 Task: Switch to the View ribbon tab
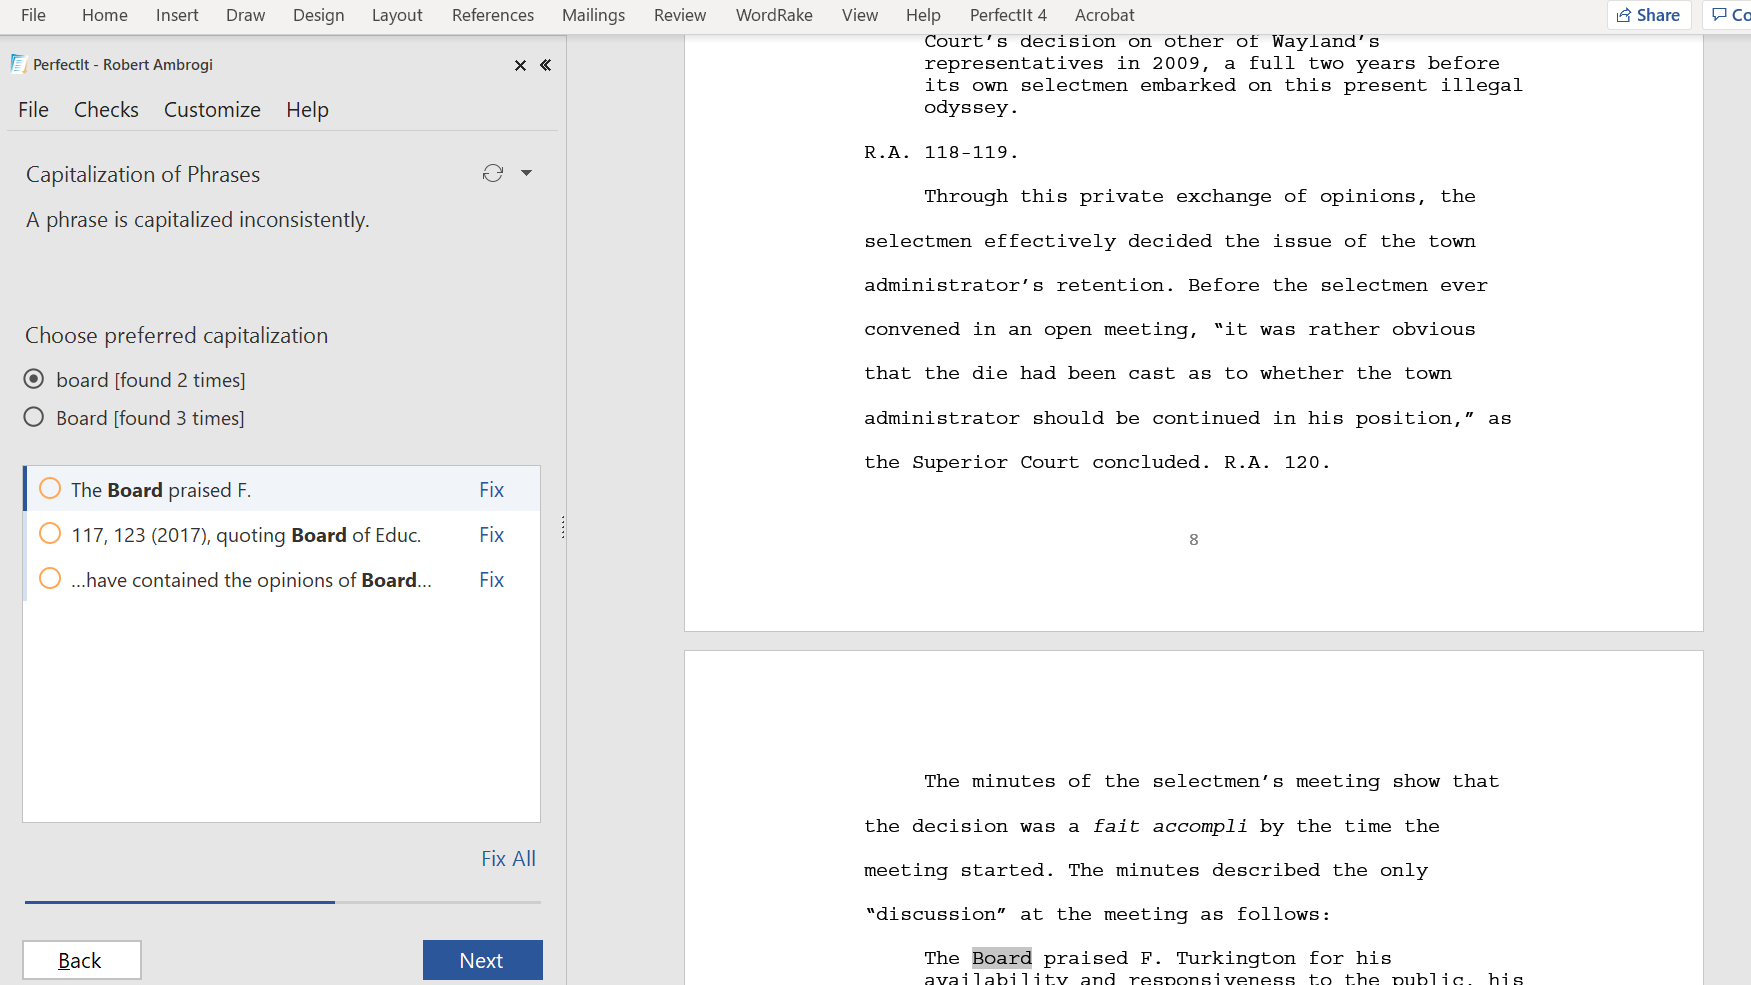click(x=859, y=15)
